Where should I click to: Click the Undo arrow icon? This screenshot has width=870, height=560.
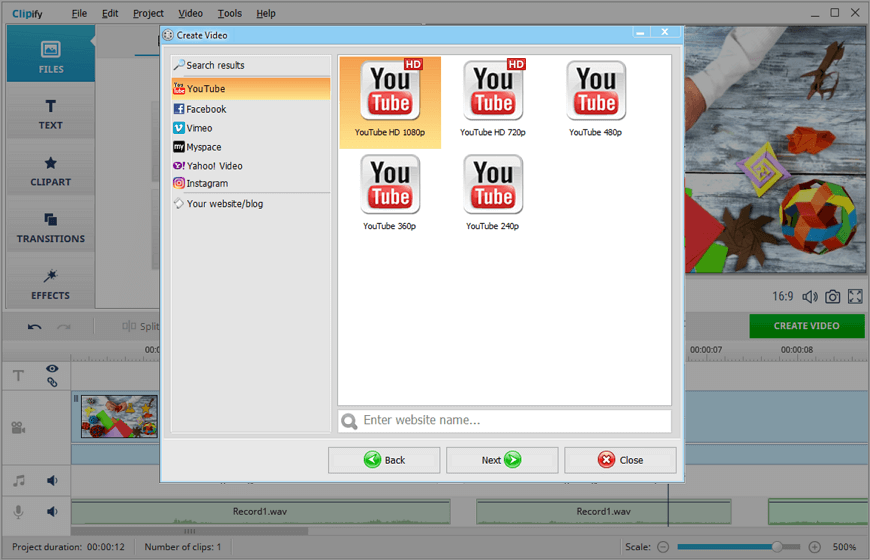coord(34,326)
